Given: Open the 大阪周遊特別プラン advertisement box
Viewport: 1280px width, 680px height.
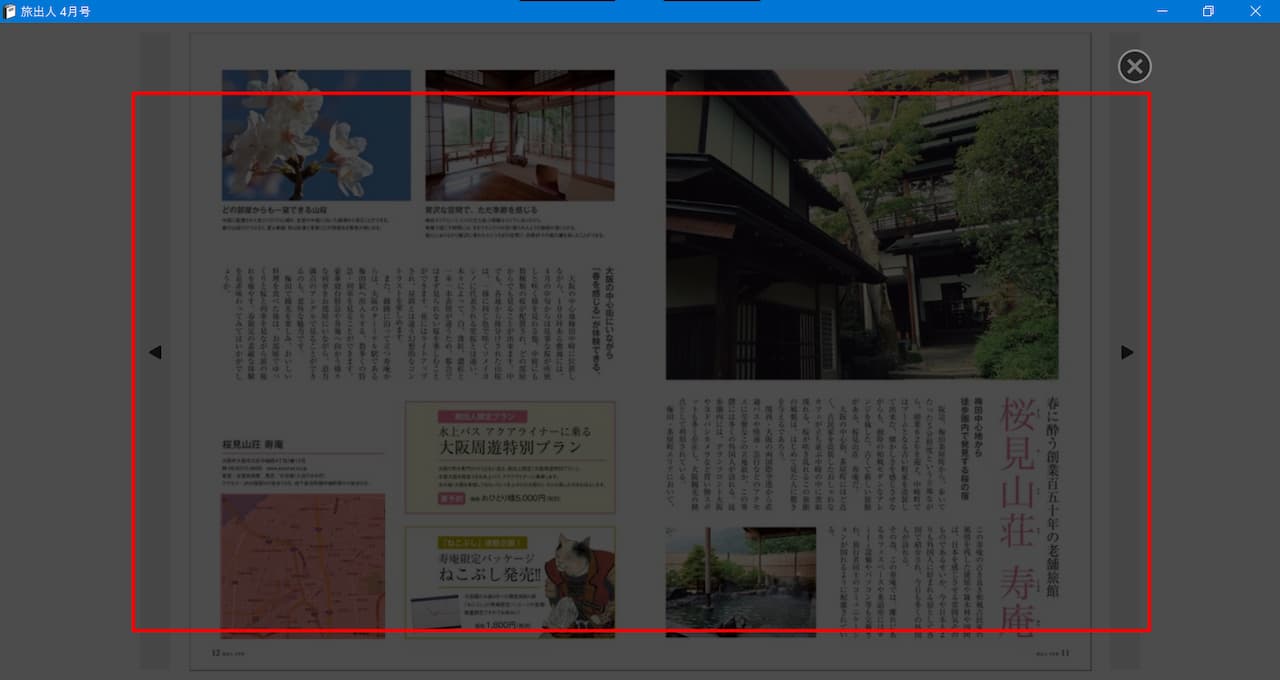Looking at the screenshot, I should tap(510, 455).
